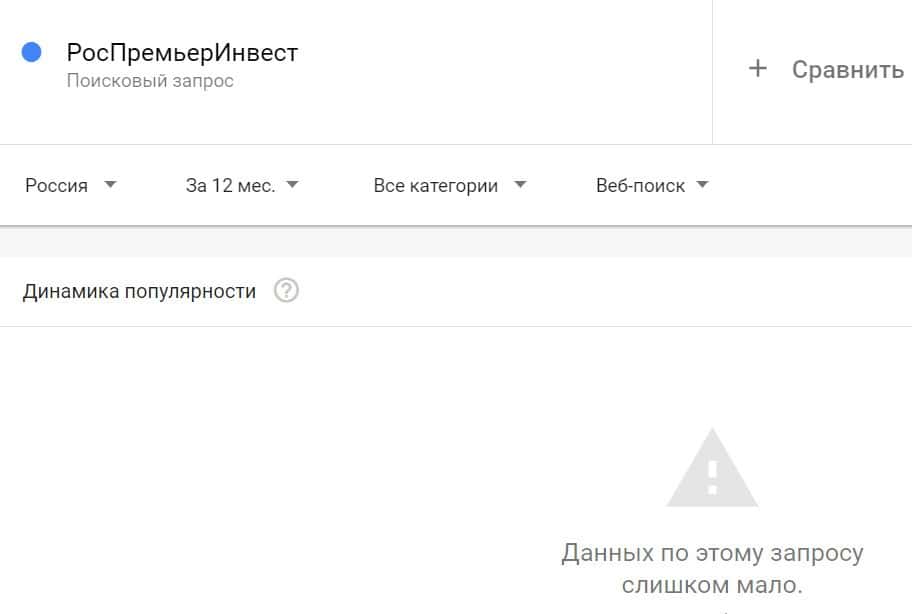Click the gray band below the filters
Screen dimensions: 912x614
coord(456,242)
